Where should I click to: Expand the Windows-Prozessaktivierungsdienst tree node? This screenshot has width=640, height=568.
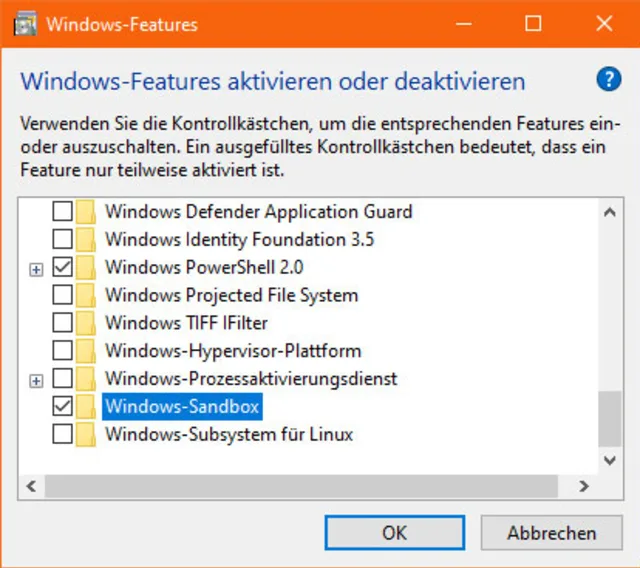pyautogui.click(x=37, y=380)
